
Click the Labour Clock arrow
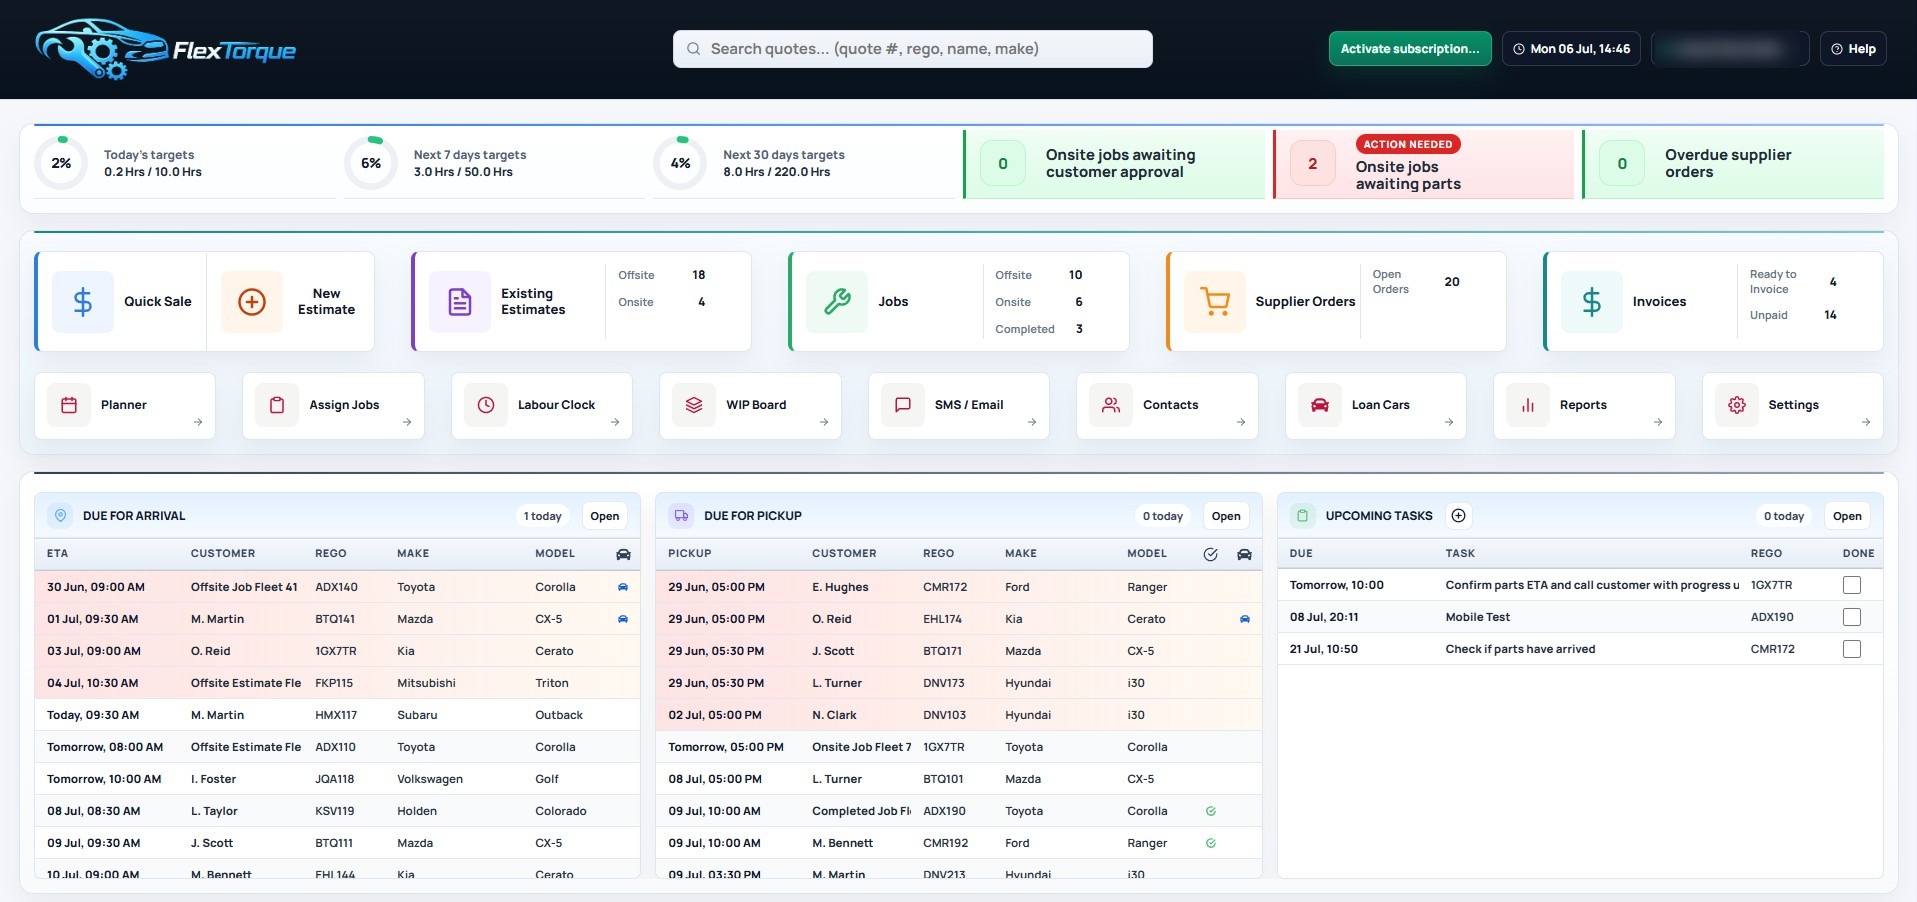pos(615,422)
